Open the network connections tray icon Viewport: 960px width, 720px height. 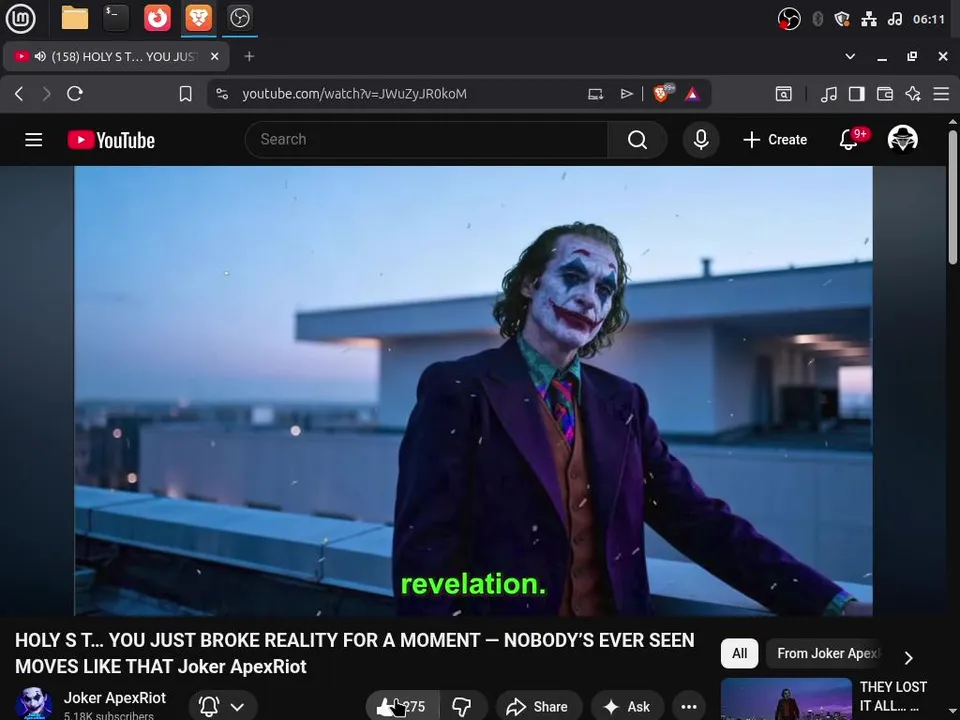point(869,19)
